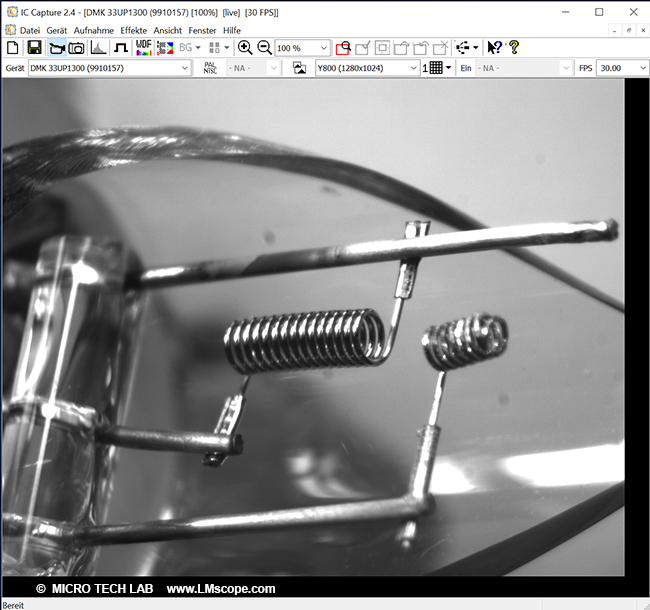The image size is (650, 610).
Task: Click the zoom out magnifier icon
Action: [264, 48]
